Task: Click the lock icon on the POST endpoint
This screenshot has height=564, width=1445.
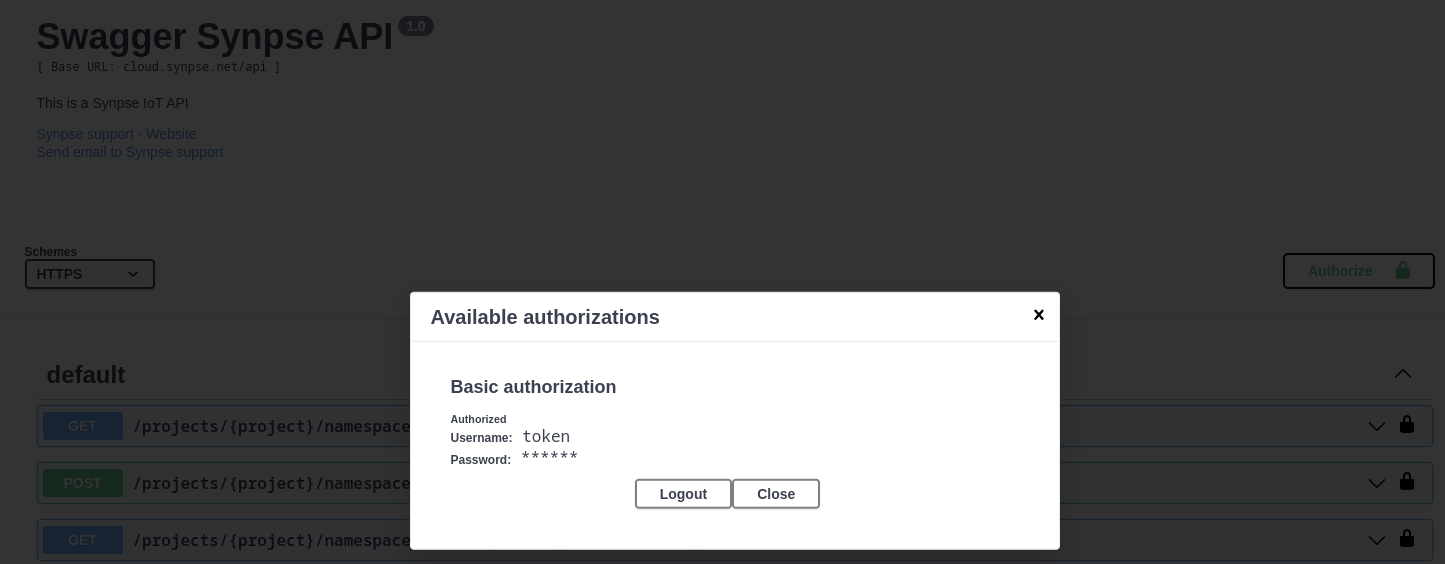Action: tap(1407, 481)
